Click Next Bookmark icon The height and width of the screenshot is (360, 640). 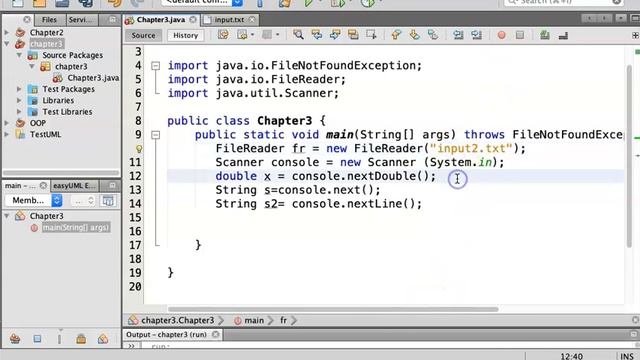coord(414,35)
